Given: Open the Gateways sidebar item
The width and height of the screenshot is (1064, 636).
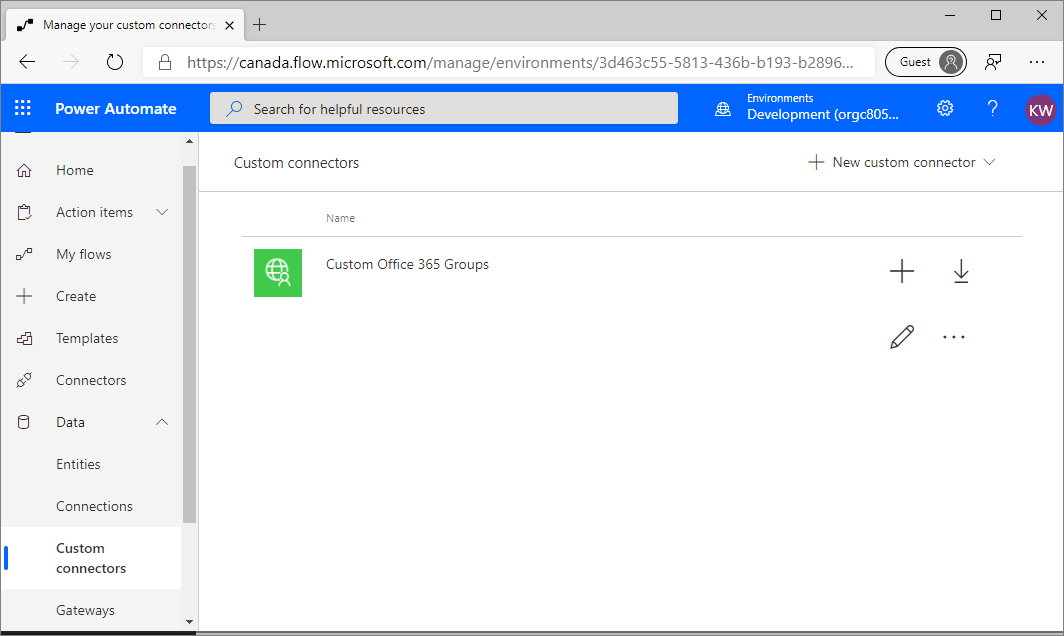Looking at the screenshot, I should pos(85,610).
